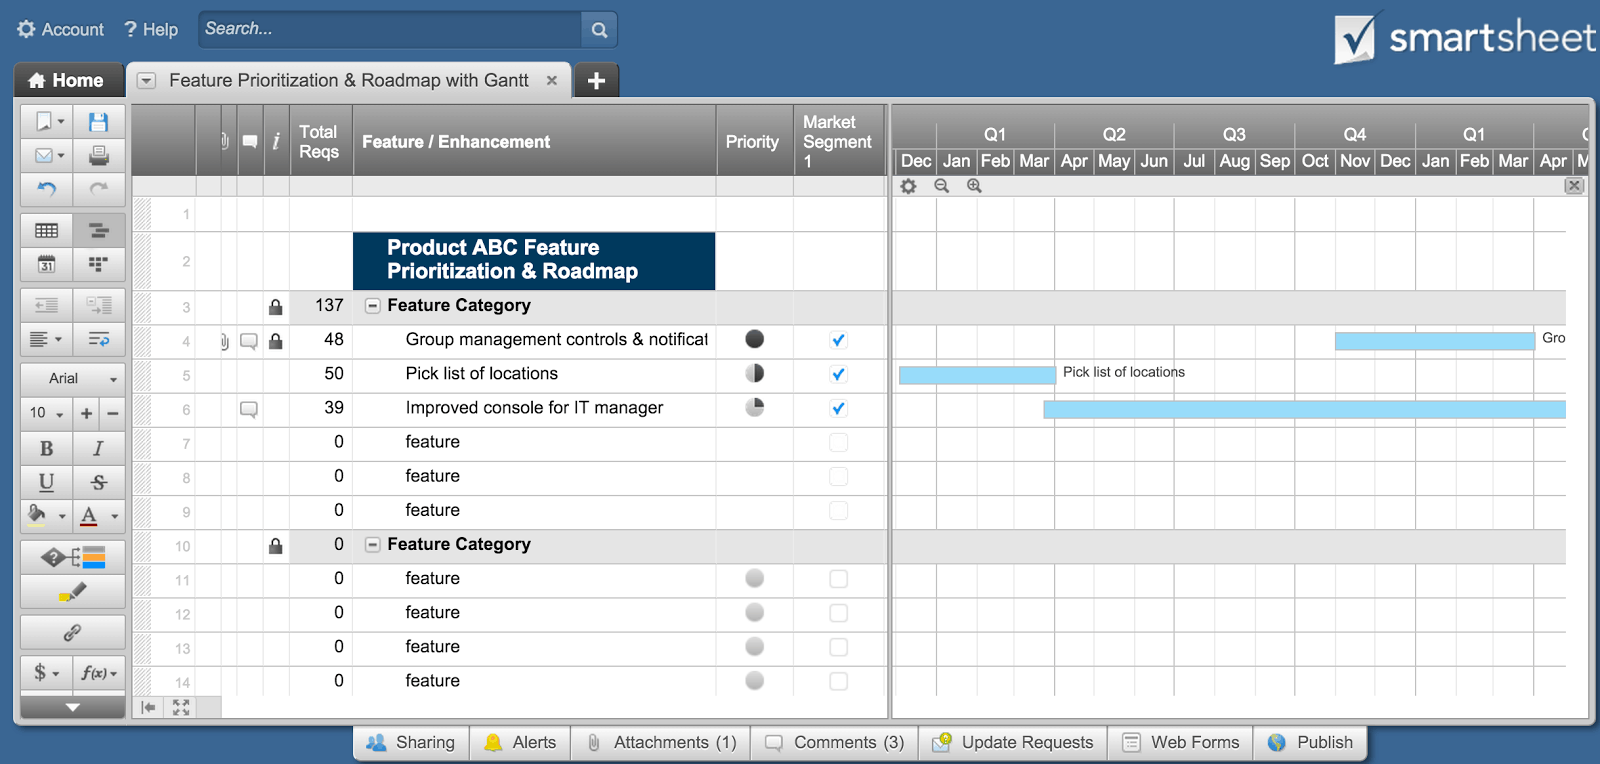Click the Save disk icon
Image resolution: width=1600 pixels, height=764 pixels.
point(98,122)
